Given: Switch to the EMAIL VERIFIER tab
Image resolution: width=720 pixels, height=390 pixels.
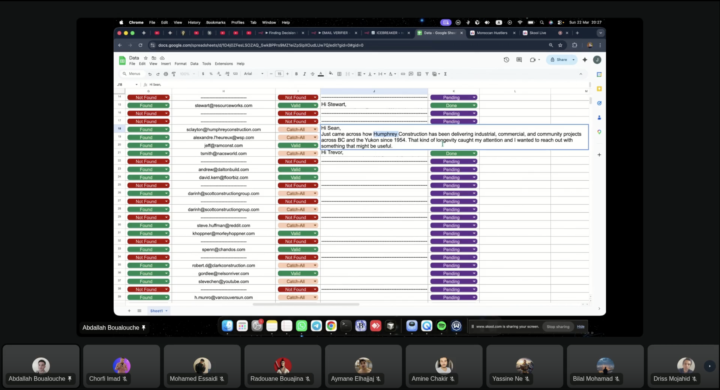Looking at the screenshot, I should click(334, 33).
